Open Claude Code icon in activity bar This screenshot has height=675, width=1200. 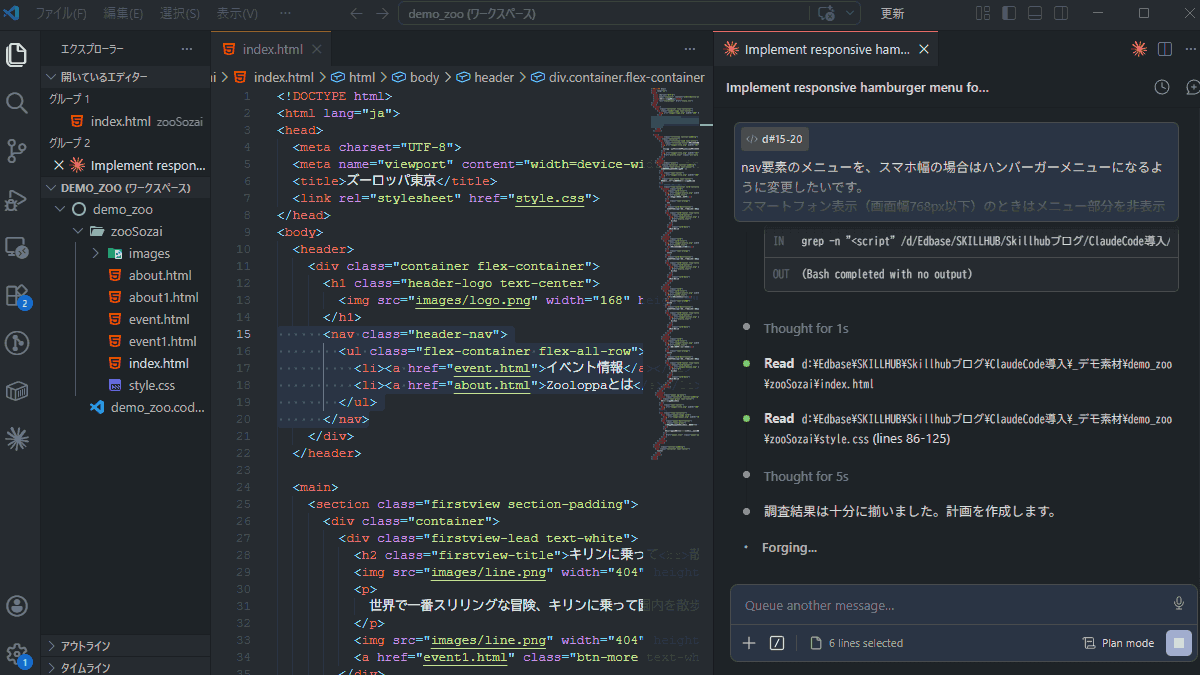17,437
